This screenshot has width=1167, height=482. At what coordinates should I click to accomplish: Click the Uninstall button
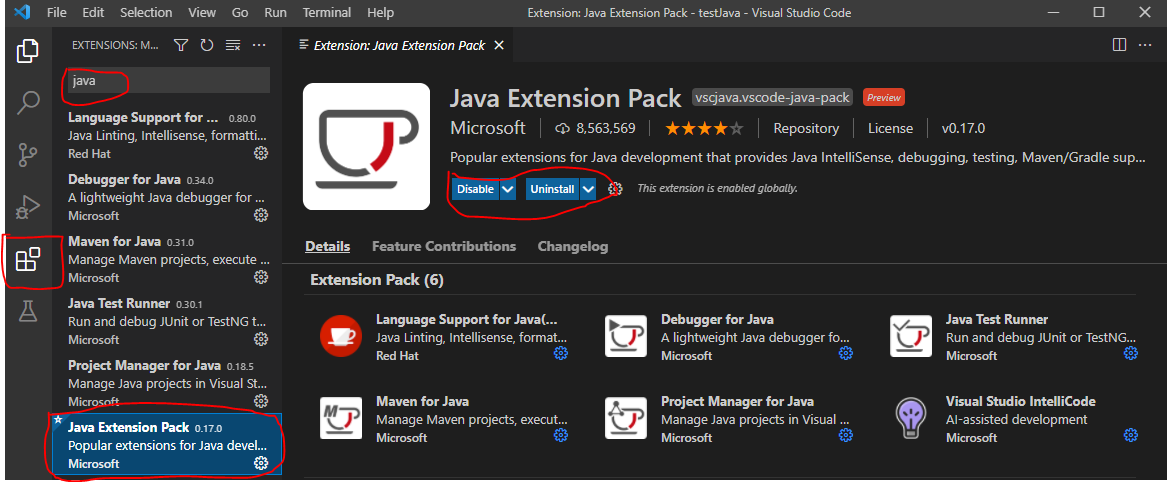(x=552, y=189)
